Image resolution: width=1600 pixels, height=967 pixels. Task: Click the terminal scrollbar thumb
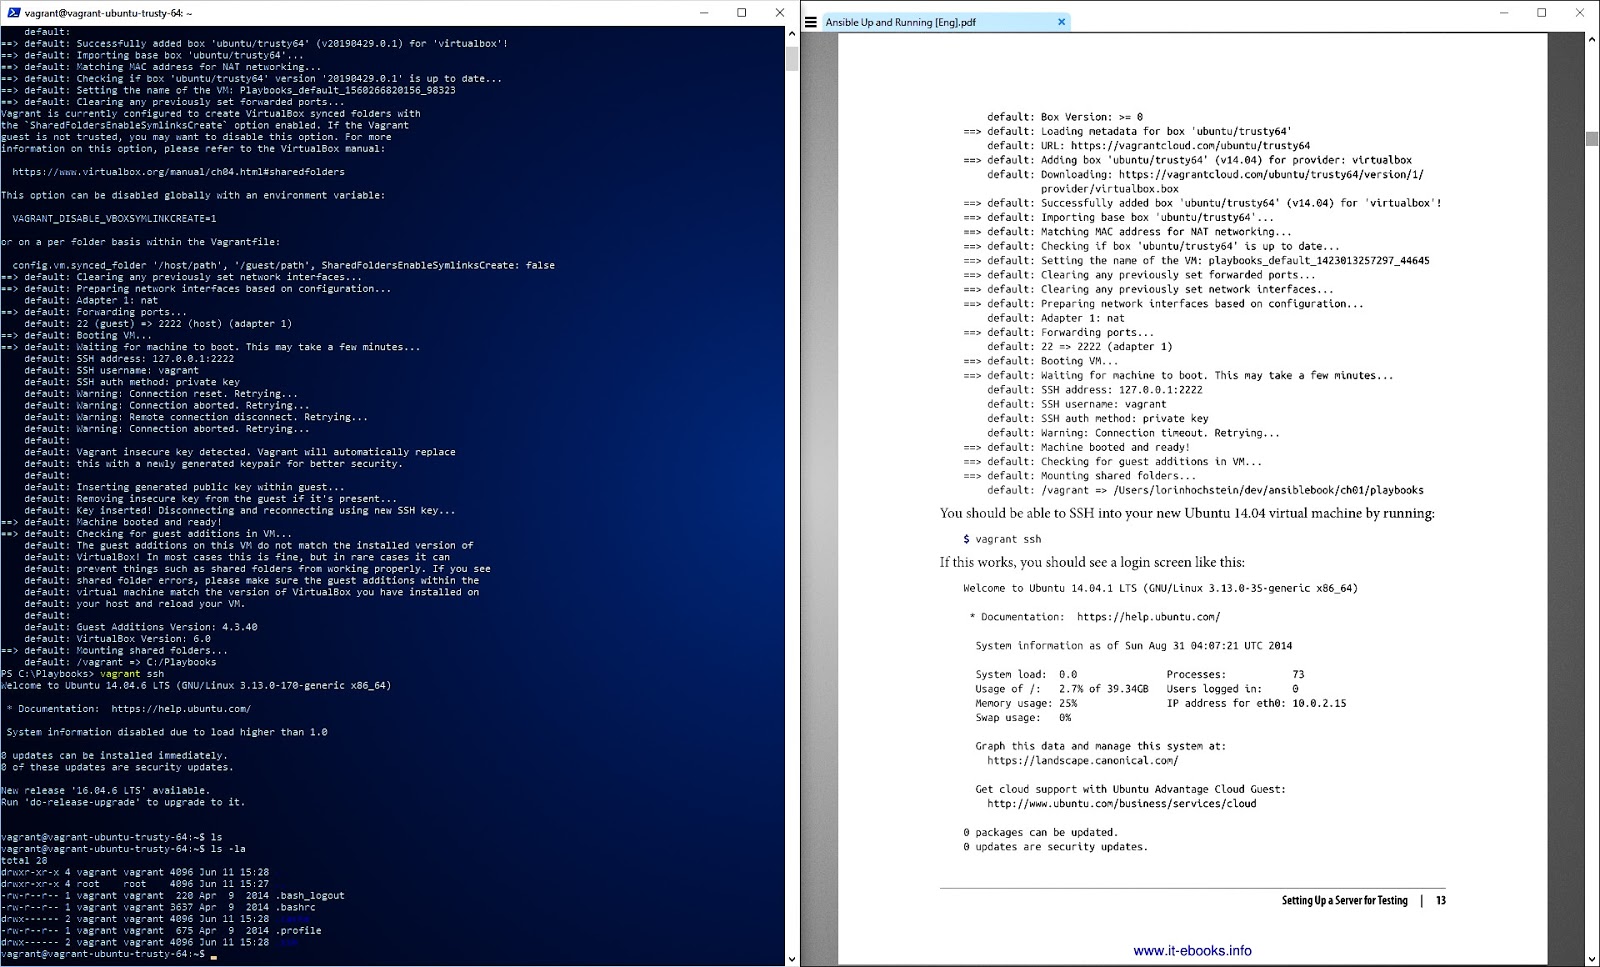pos(792,59)
